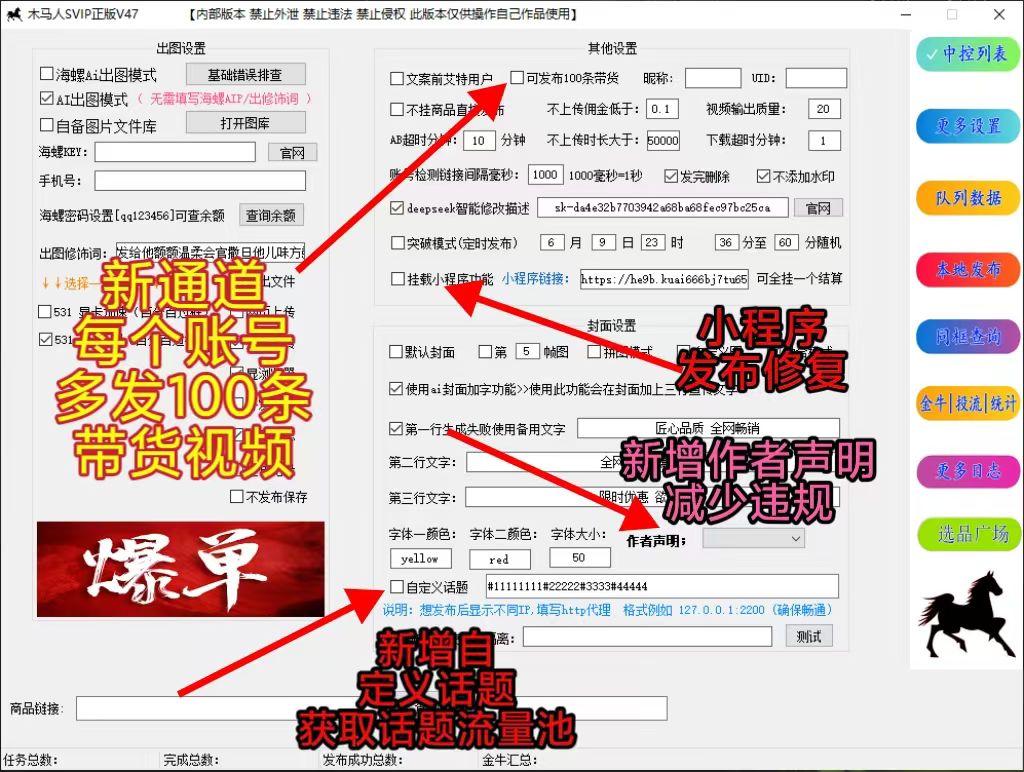Uncheck AI出图模式 checkbox
The width and height of the screenshot is (1024, 772).
(46, 99)
